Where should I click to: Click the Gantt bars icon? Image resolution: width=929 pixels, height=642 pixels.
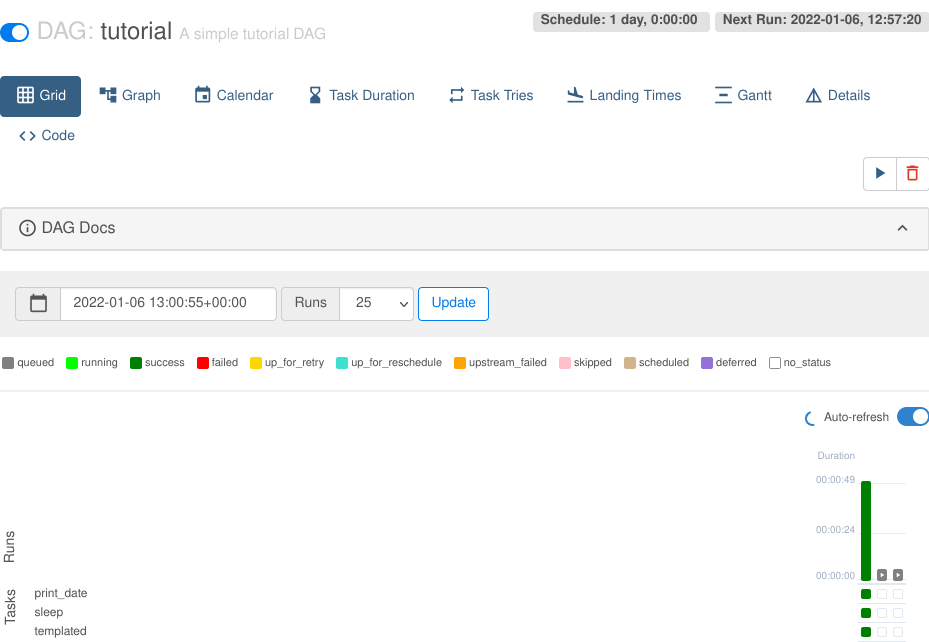[x=723, y=95]
